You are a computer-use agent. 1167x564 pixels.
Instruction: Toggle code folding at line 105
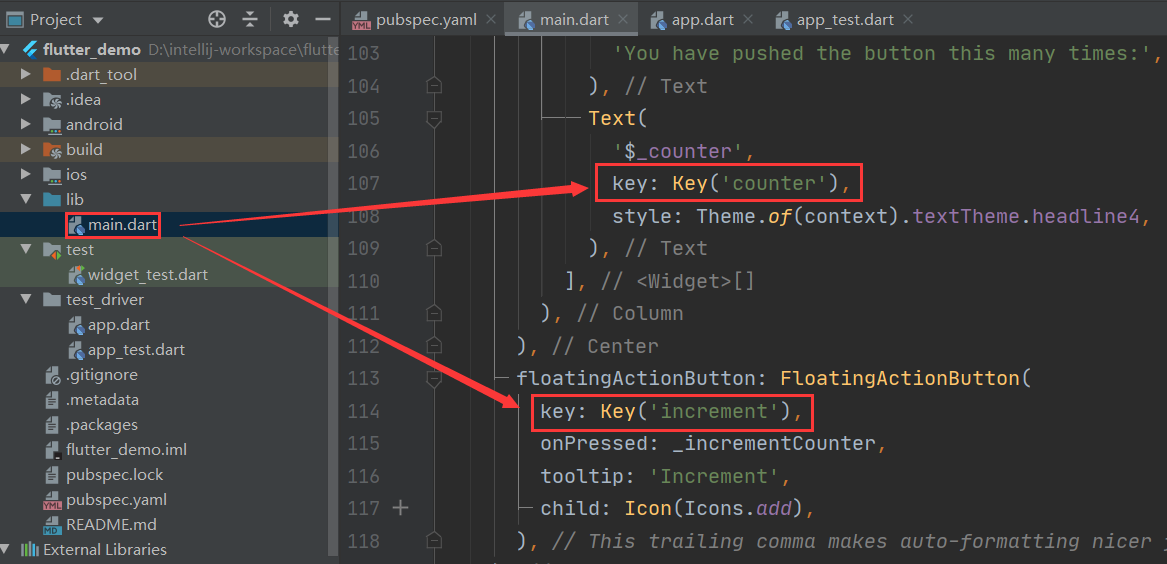(x=434, y=119)
